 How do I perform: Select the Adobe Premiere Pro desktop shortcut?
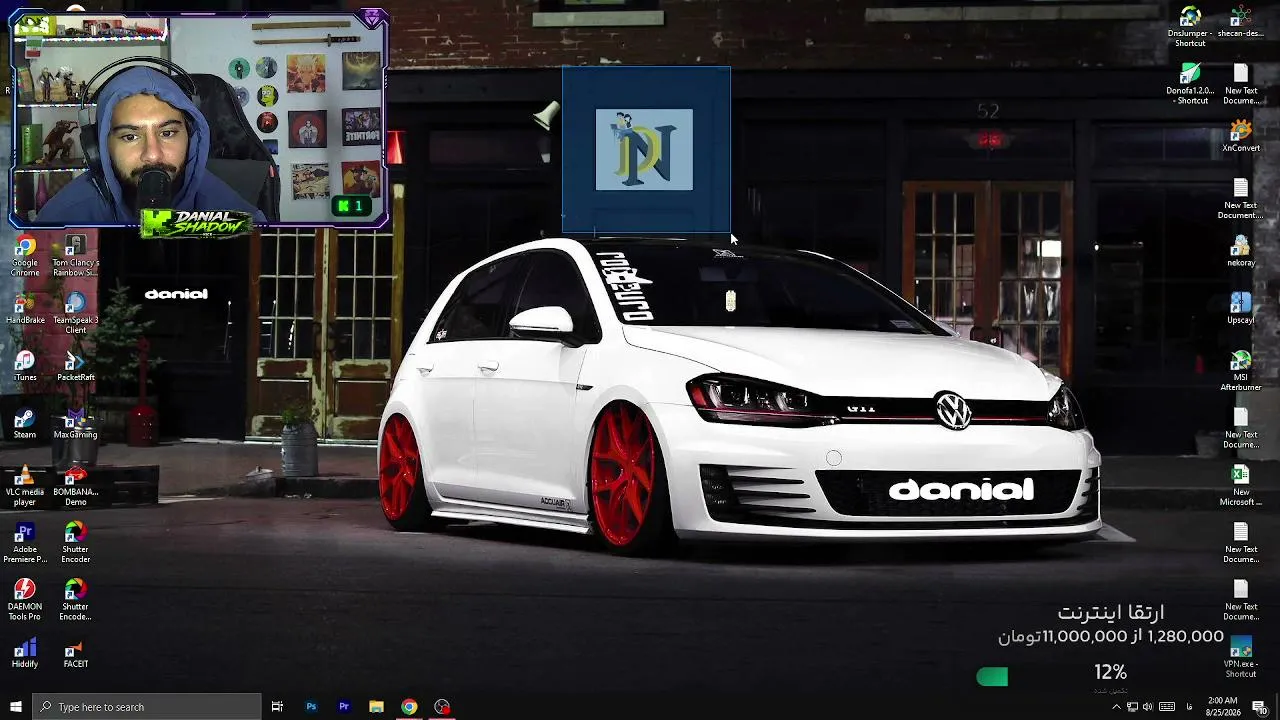[x=25, y=542]
